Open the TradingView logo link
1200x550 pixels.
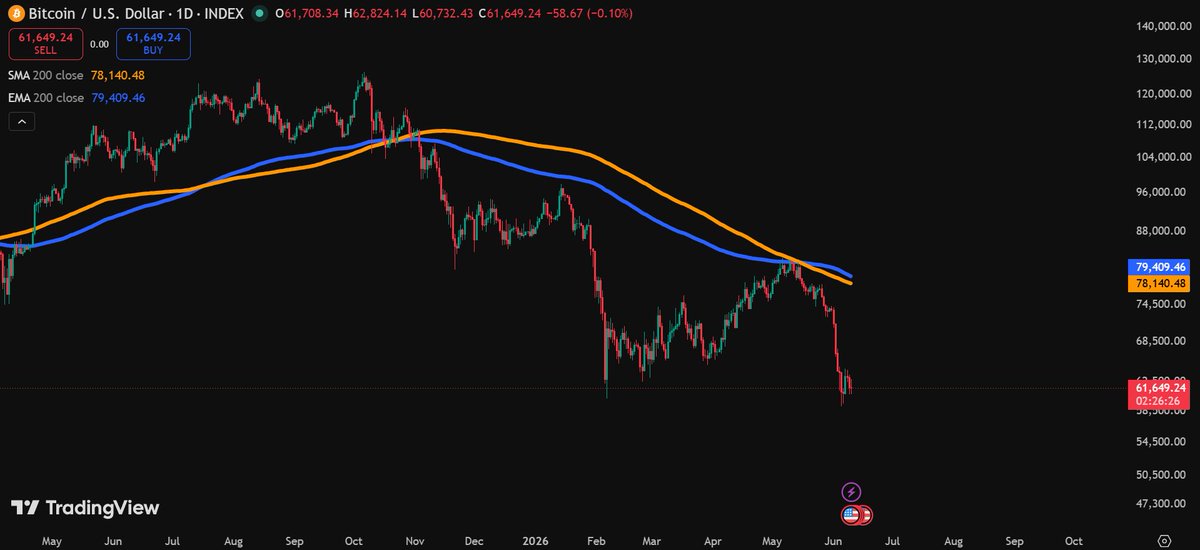(x=85, y=508)
